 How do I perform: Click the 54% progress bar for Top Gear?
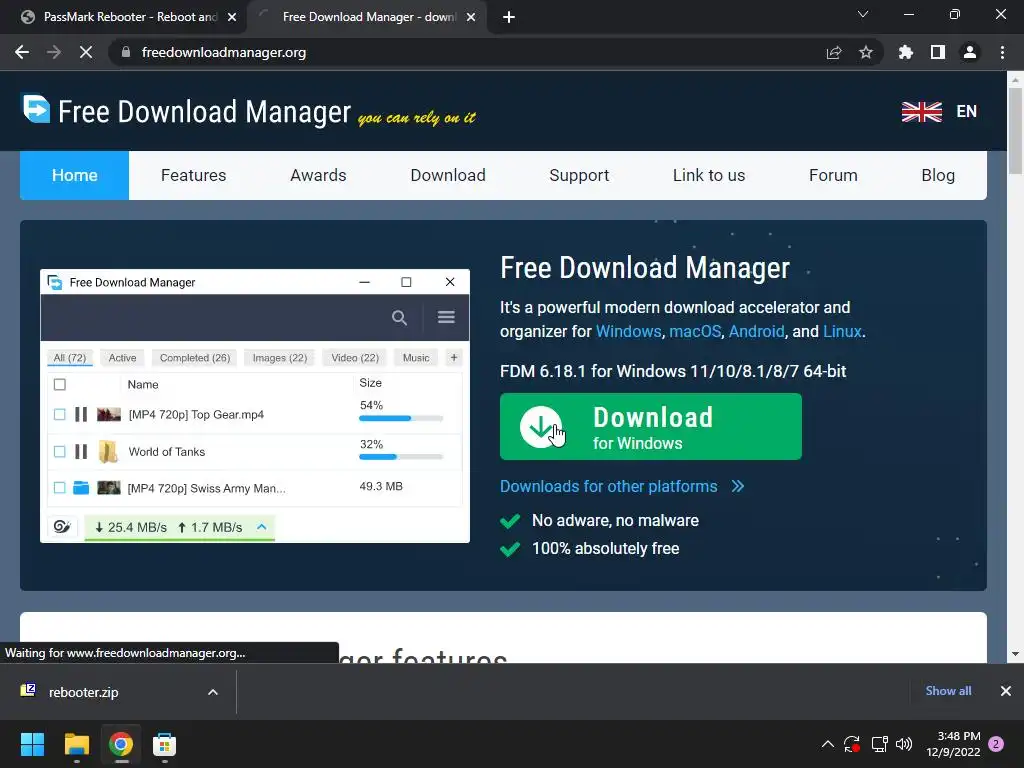coord(401,419)
